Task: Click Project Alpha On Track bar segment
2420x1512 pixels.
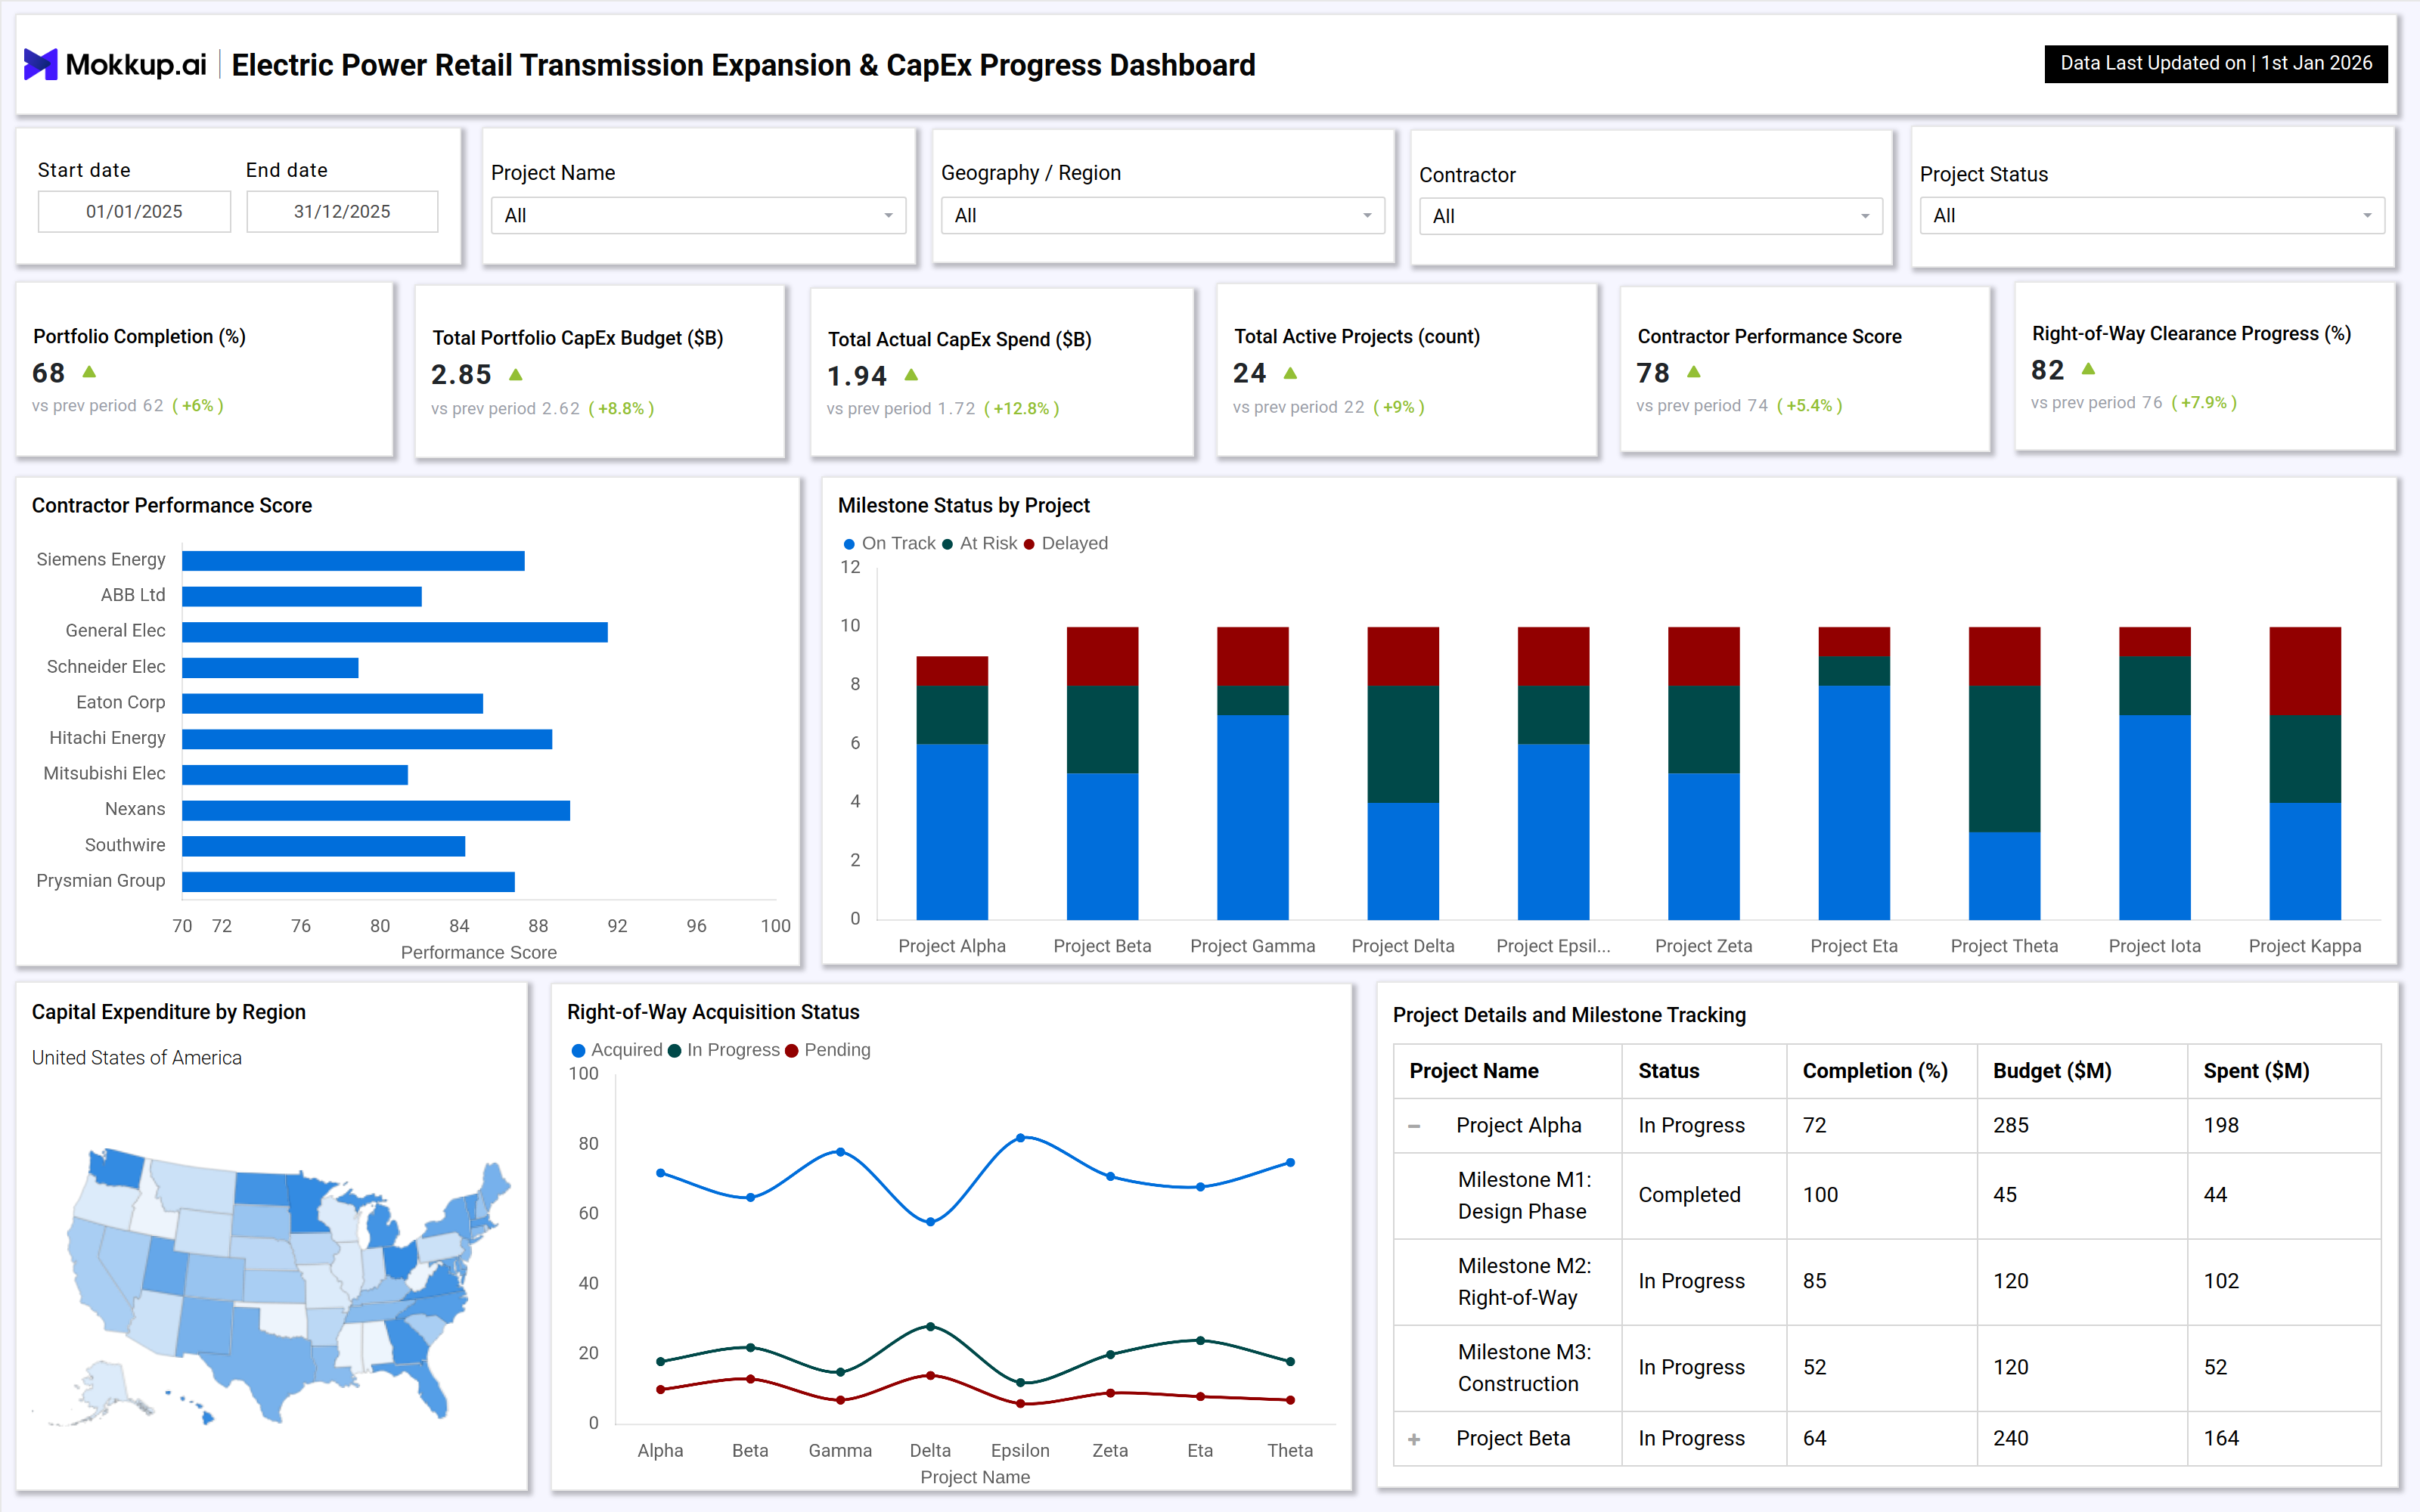Action: pos(952,832)
